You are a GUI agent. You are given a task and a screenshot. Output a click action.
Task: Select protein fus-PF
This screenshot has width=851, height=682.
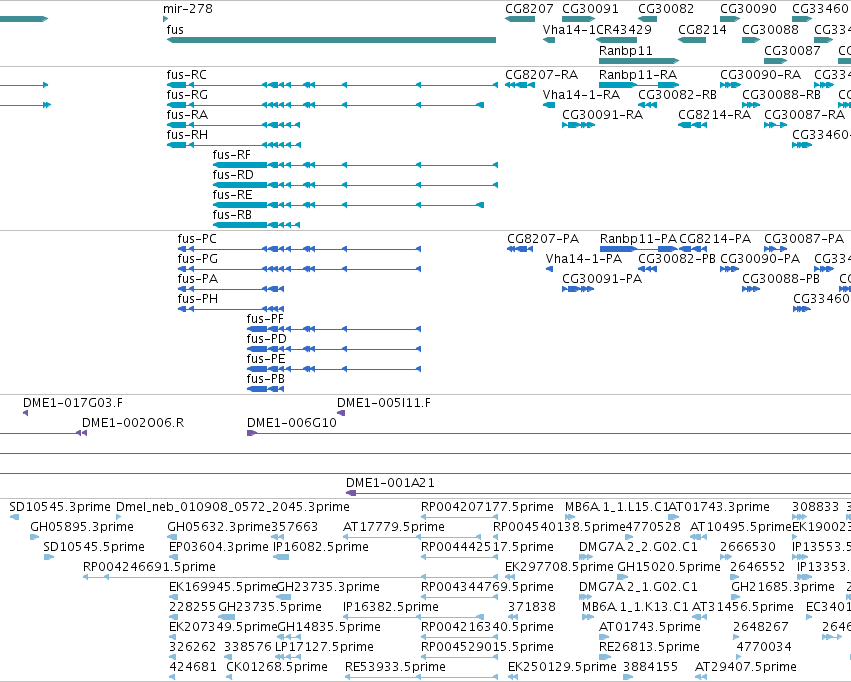334,329
